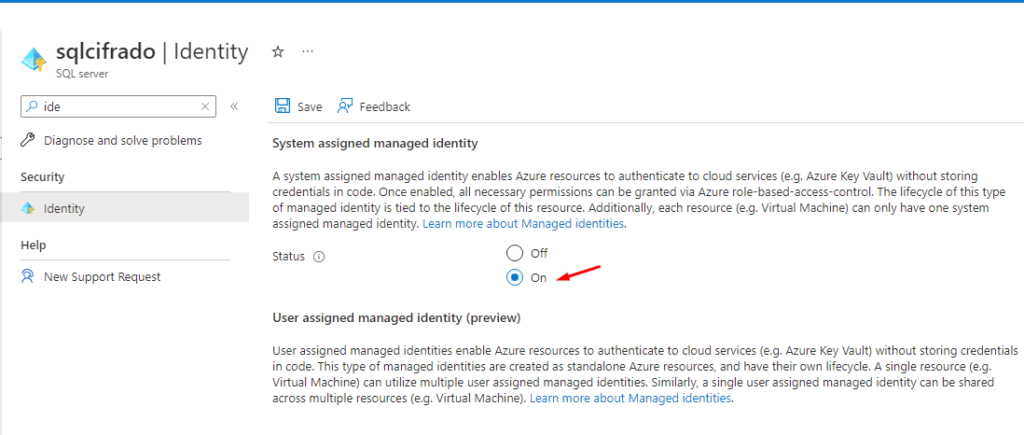The width and height of the screenshot is (1024, 435).
Task: Select the Identity menu item
Action: pos(125,208)
